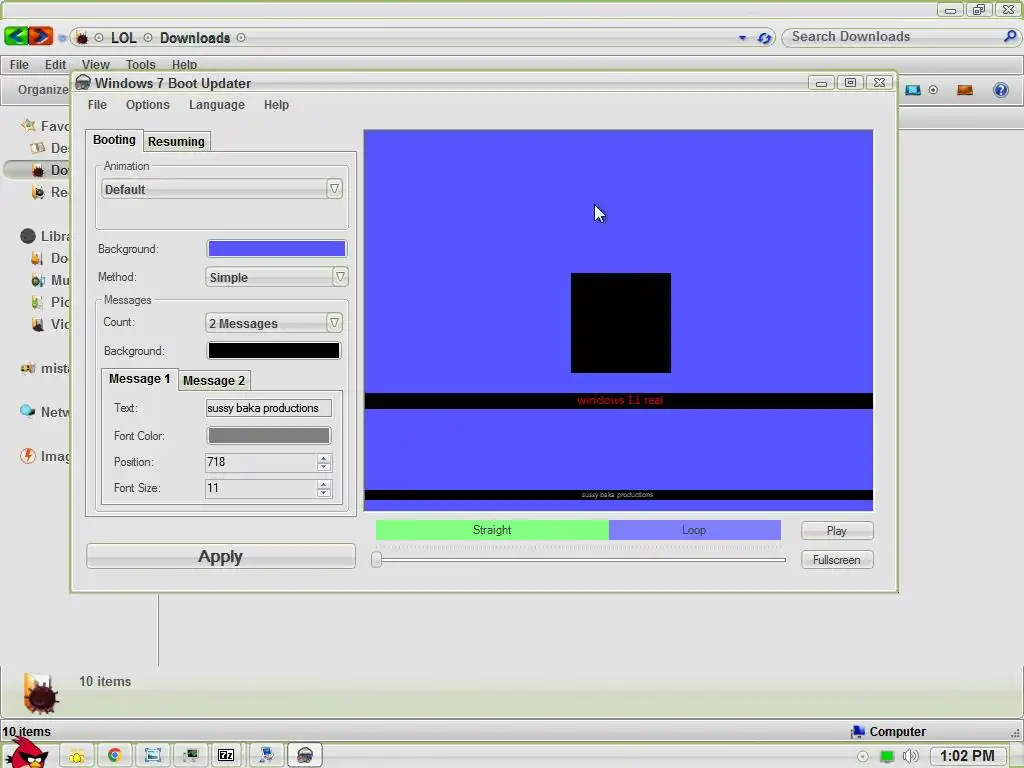Click the network computers taskbar icon
Viewport: 1024px width, 768px height.
[266, 756]
